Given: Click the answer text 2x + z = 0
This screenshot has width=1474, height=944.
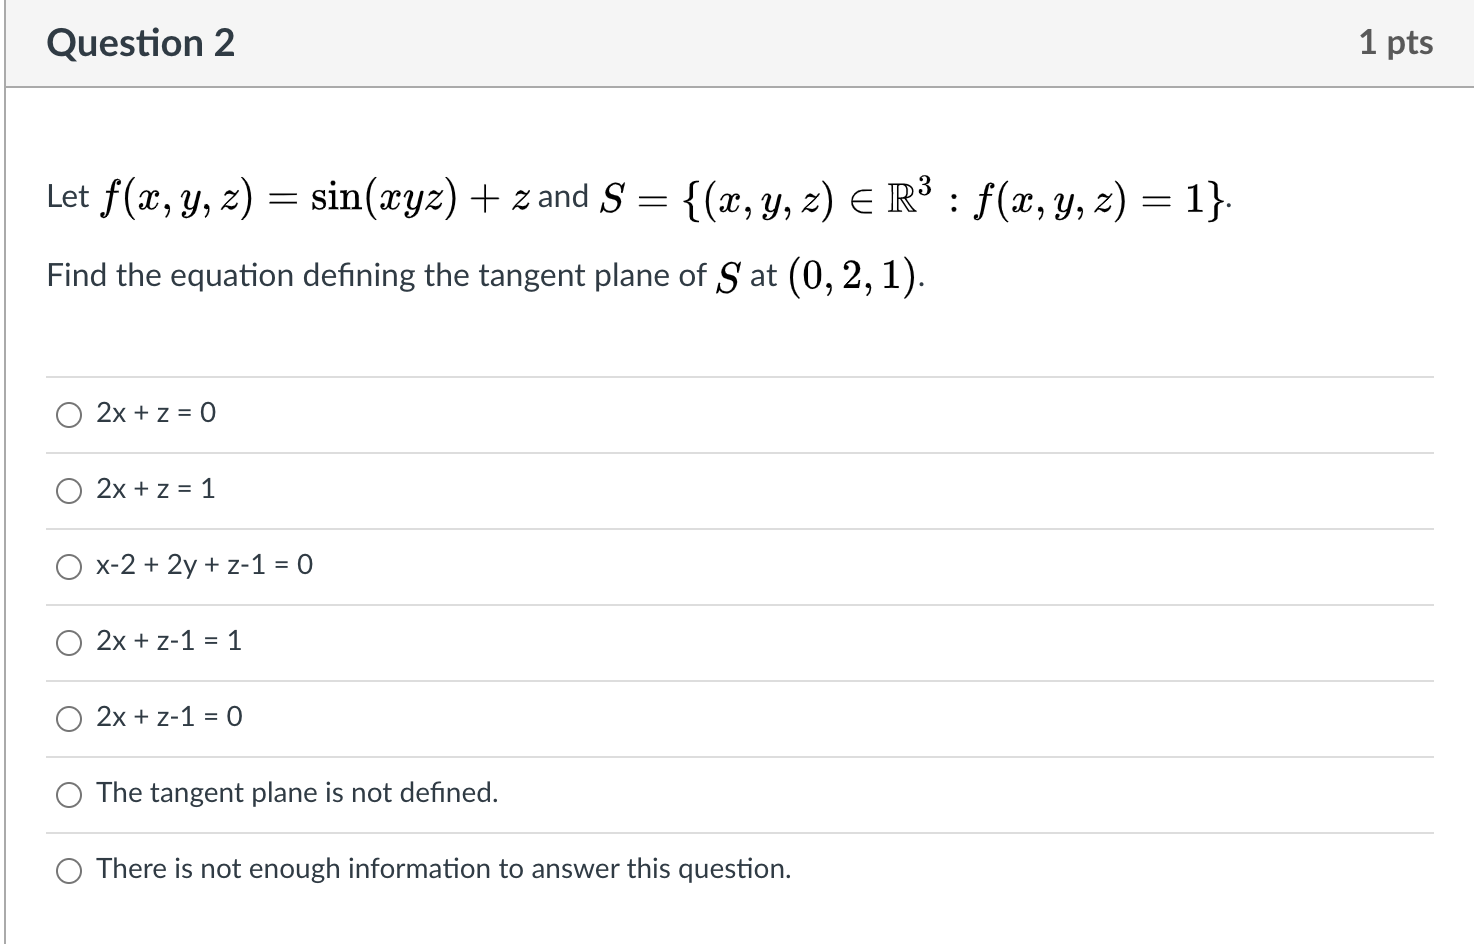Looking at the screenshot, I should 156,413.
